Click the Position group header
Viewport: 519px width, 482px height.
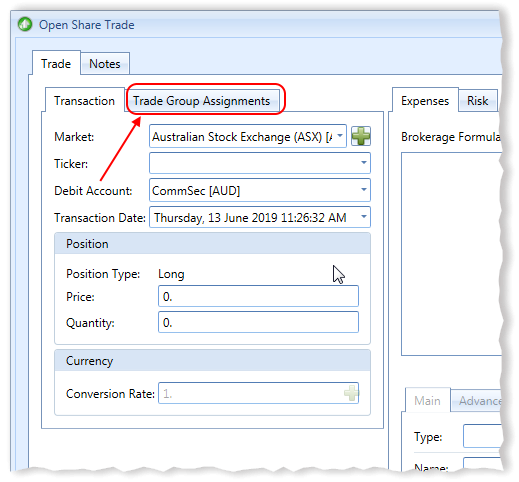coord(212,244)
